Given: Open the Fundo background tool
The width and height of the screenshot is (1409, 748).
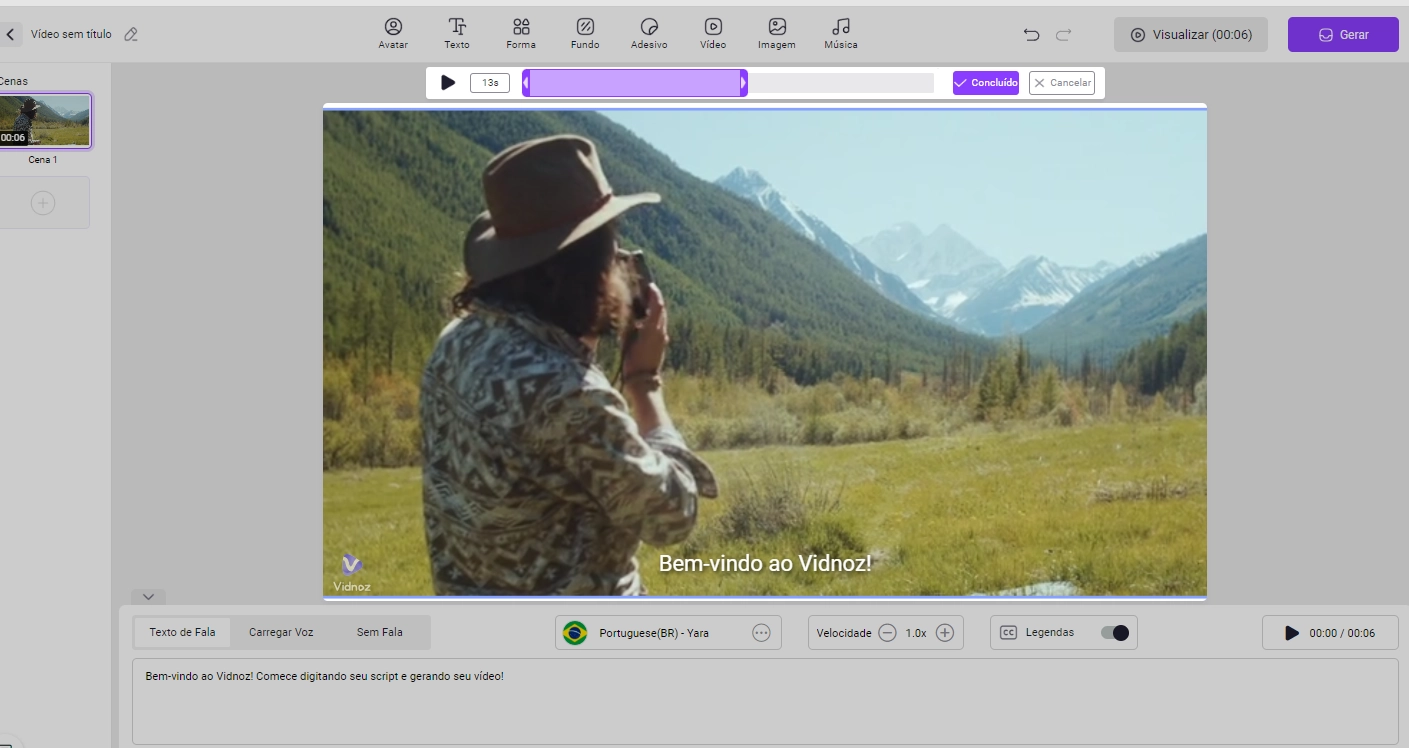Looking at the screenshot, I should point(585,33).
